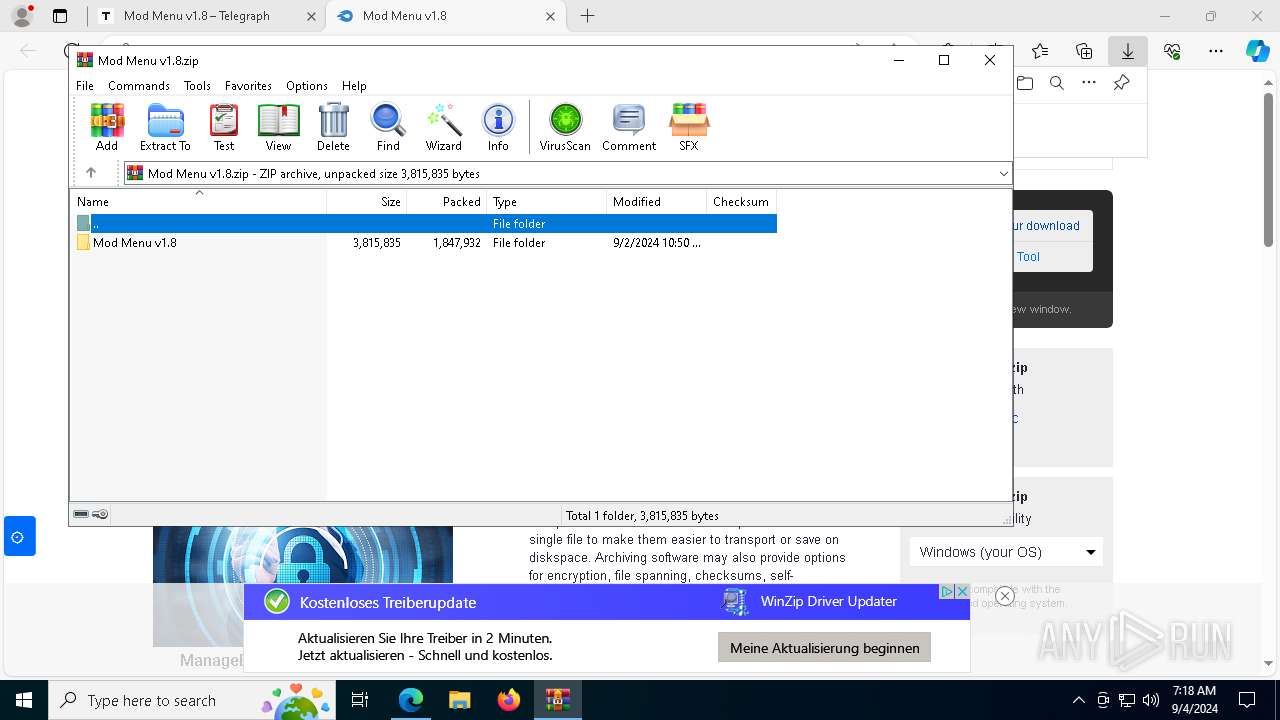Show archive Info

(498, 127)
